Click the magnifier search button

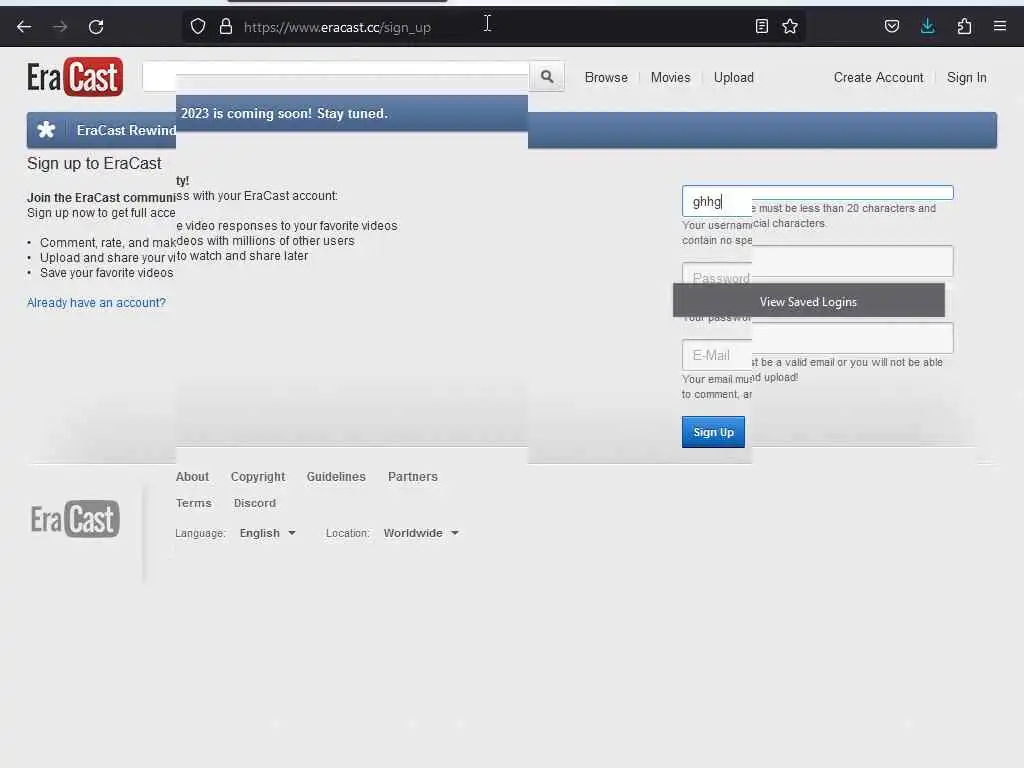(547, 77)
